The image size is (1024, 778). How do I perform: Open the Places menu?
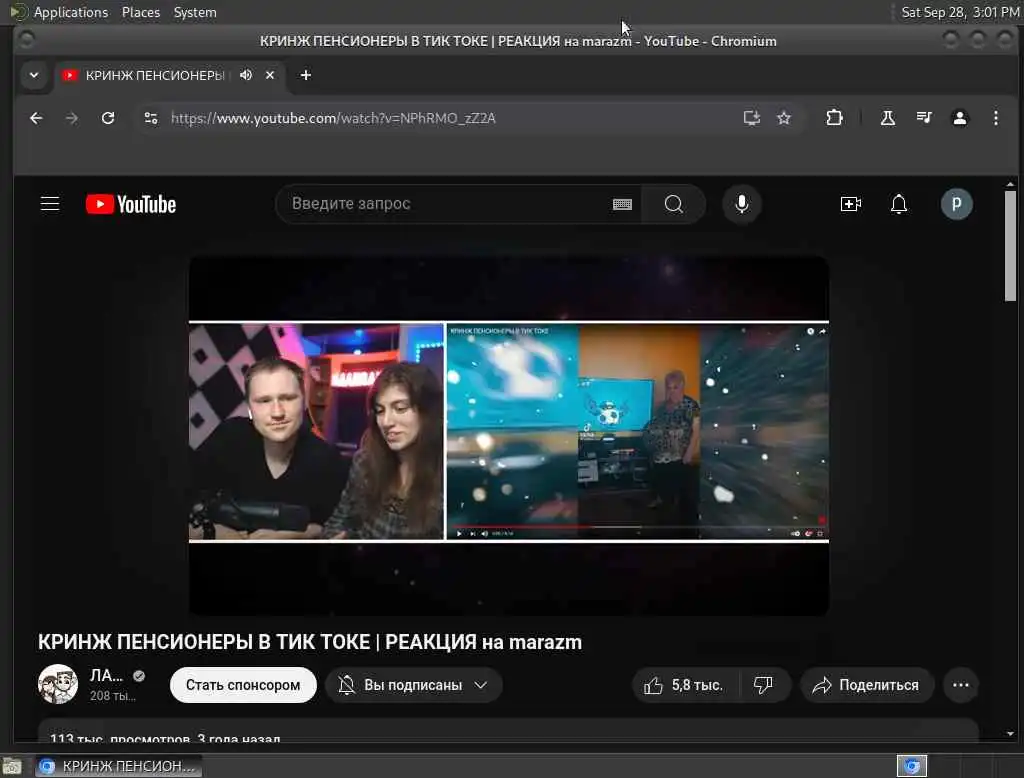point(141,12)
